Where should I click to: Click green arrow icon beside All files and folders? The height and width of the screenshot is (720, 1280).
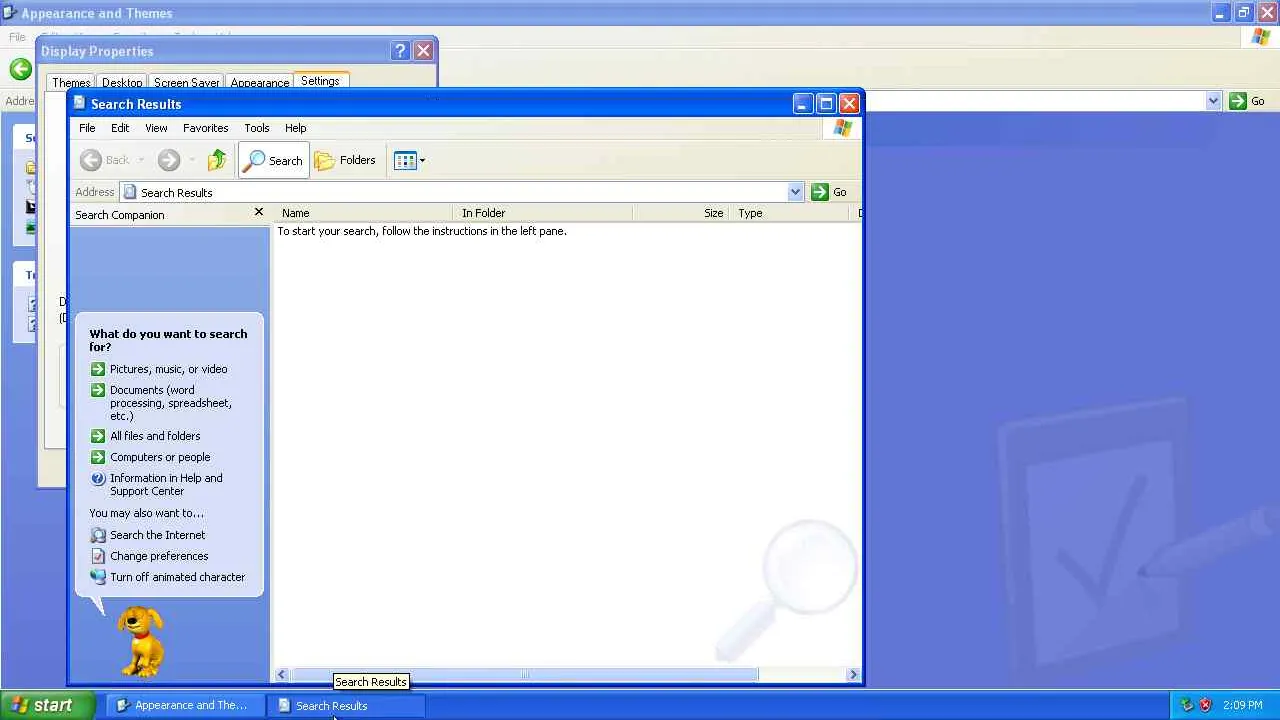(98, 436)
